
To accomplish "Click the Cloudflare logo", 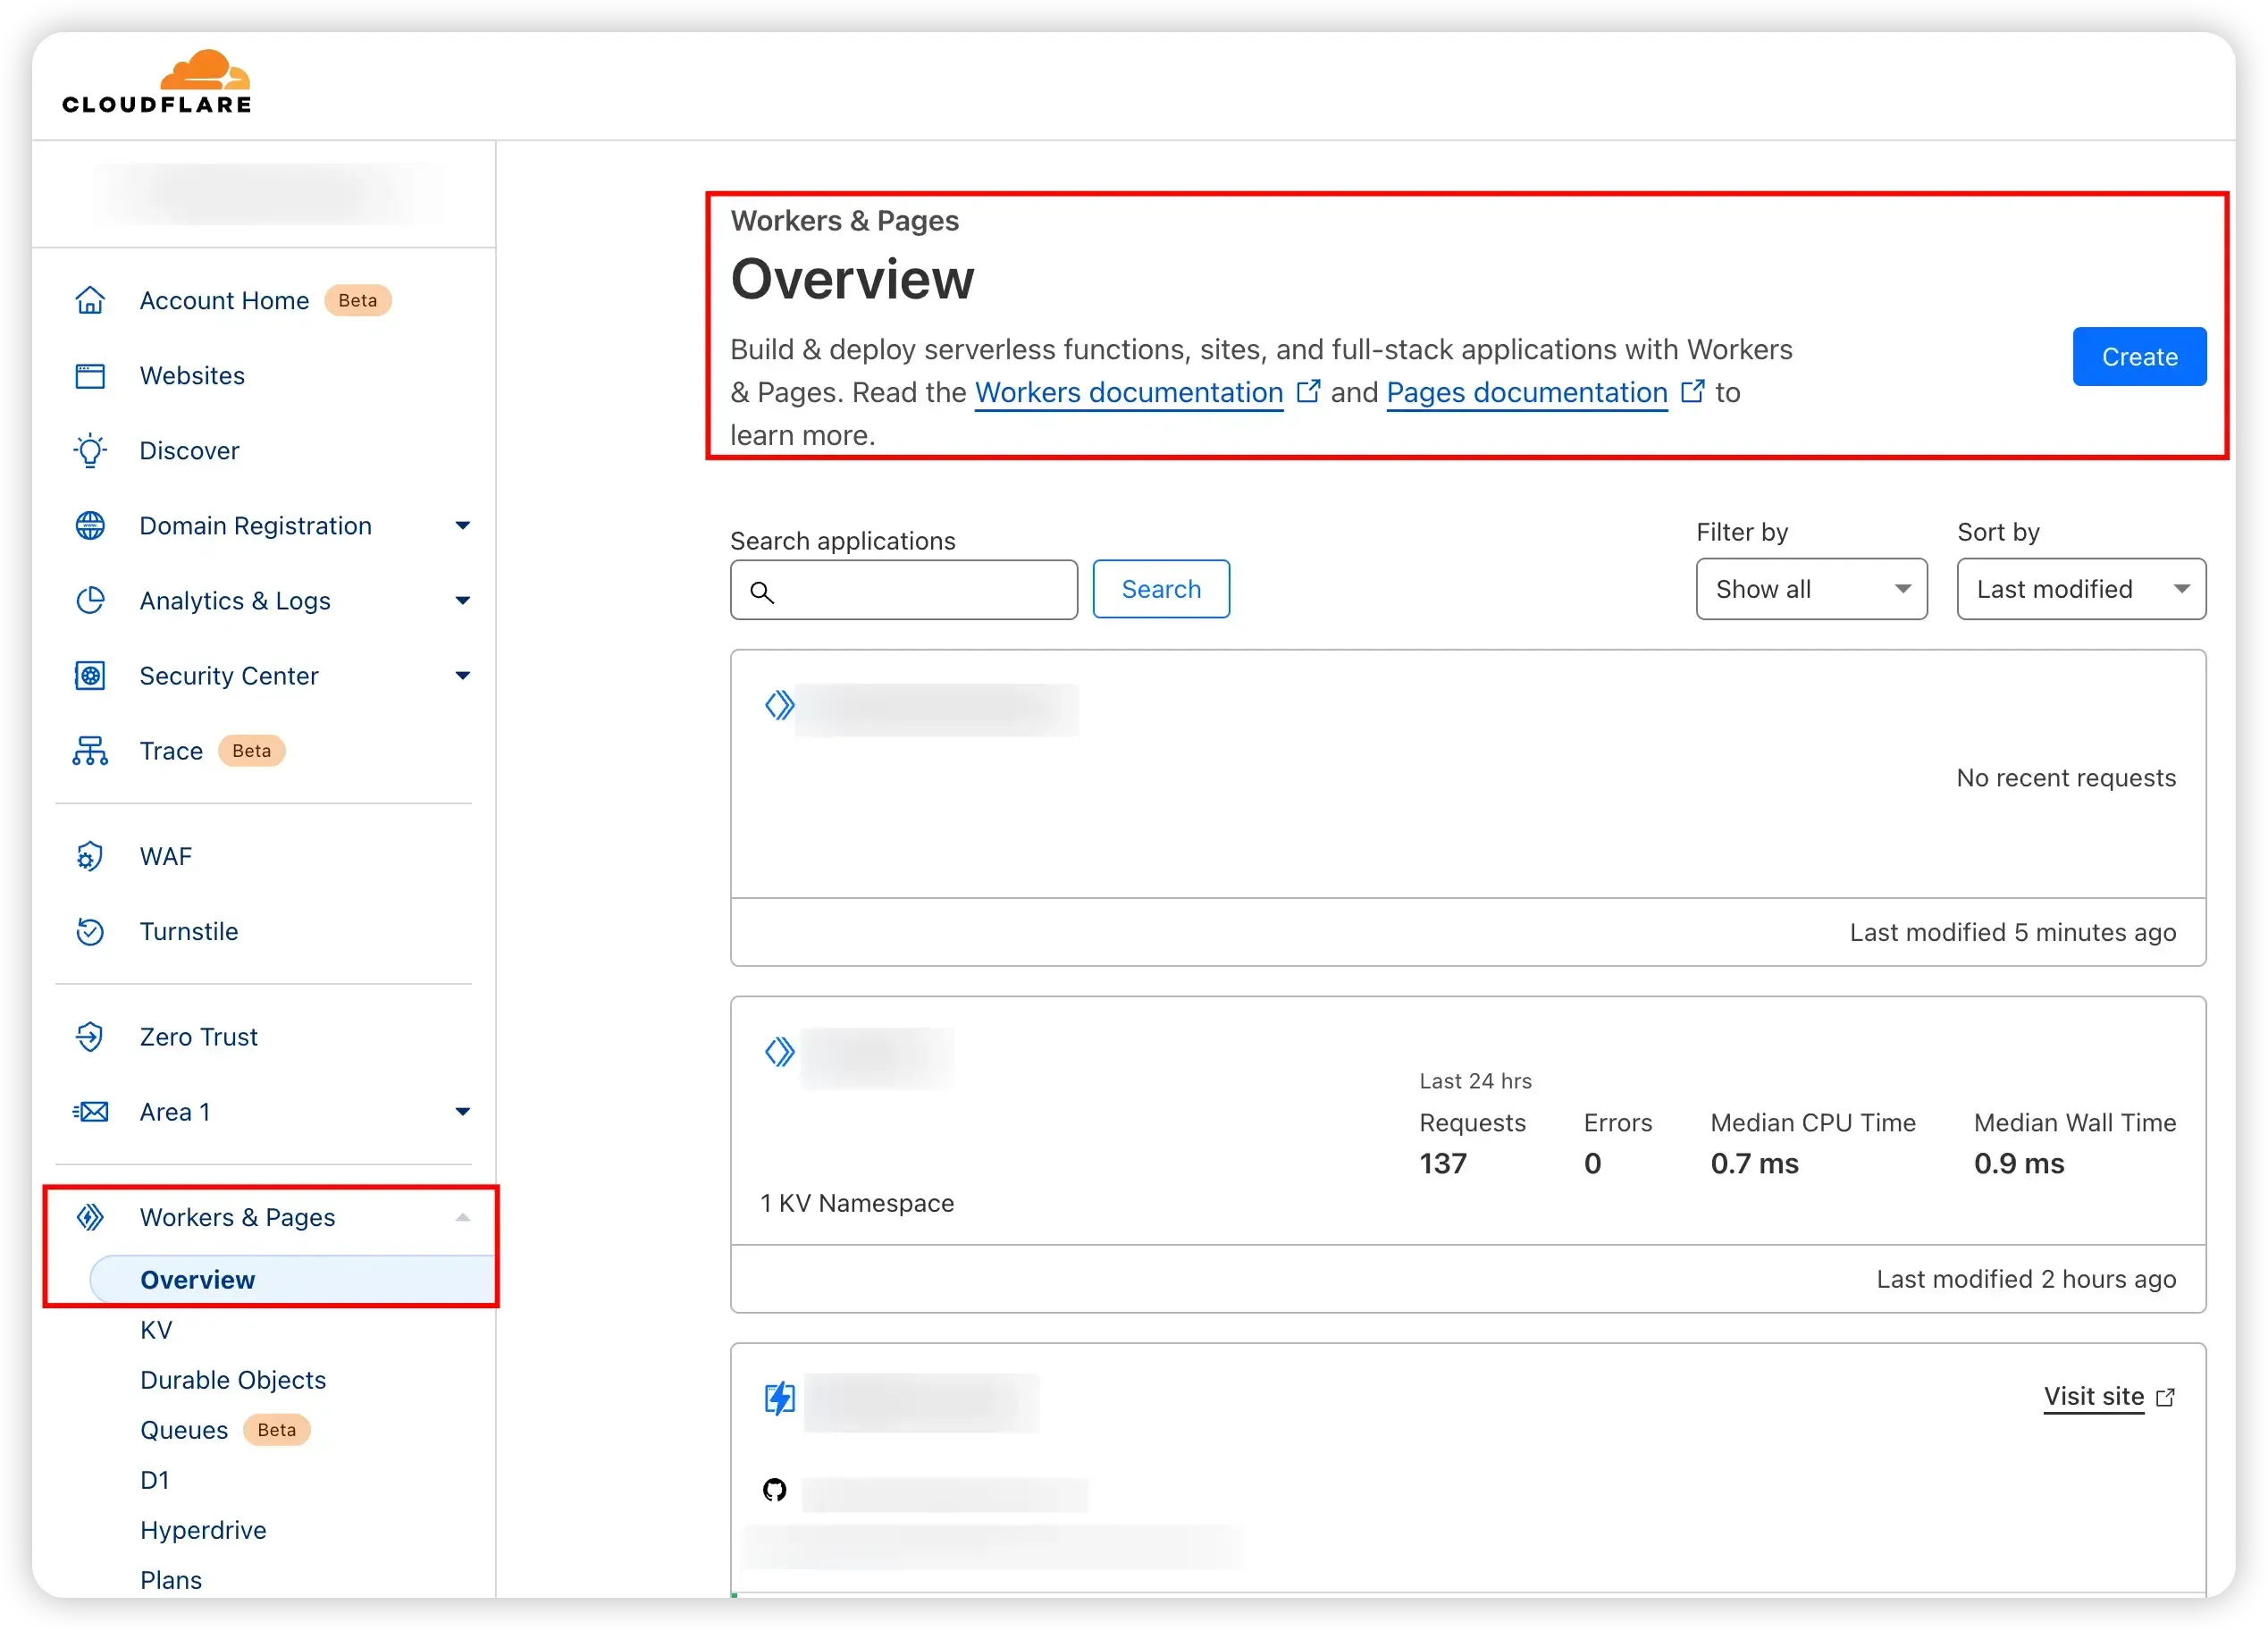I will [157, 82].
